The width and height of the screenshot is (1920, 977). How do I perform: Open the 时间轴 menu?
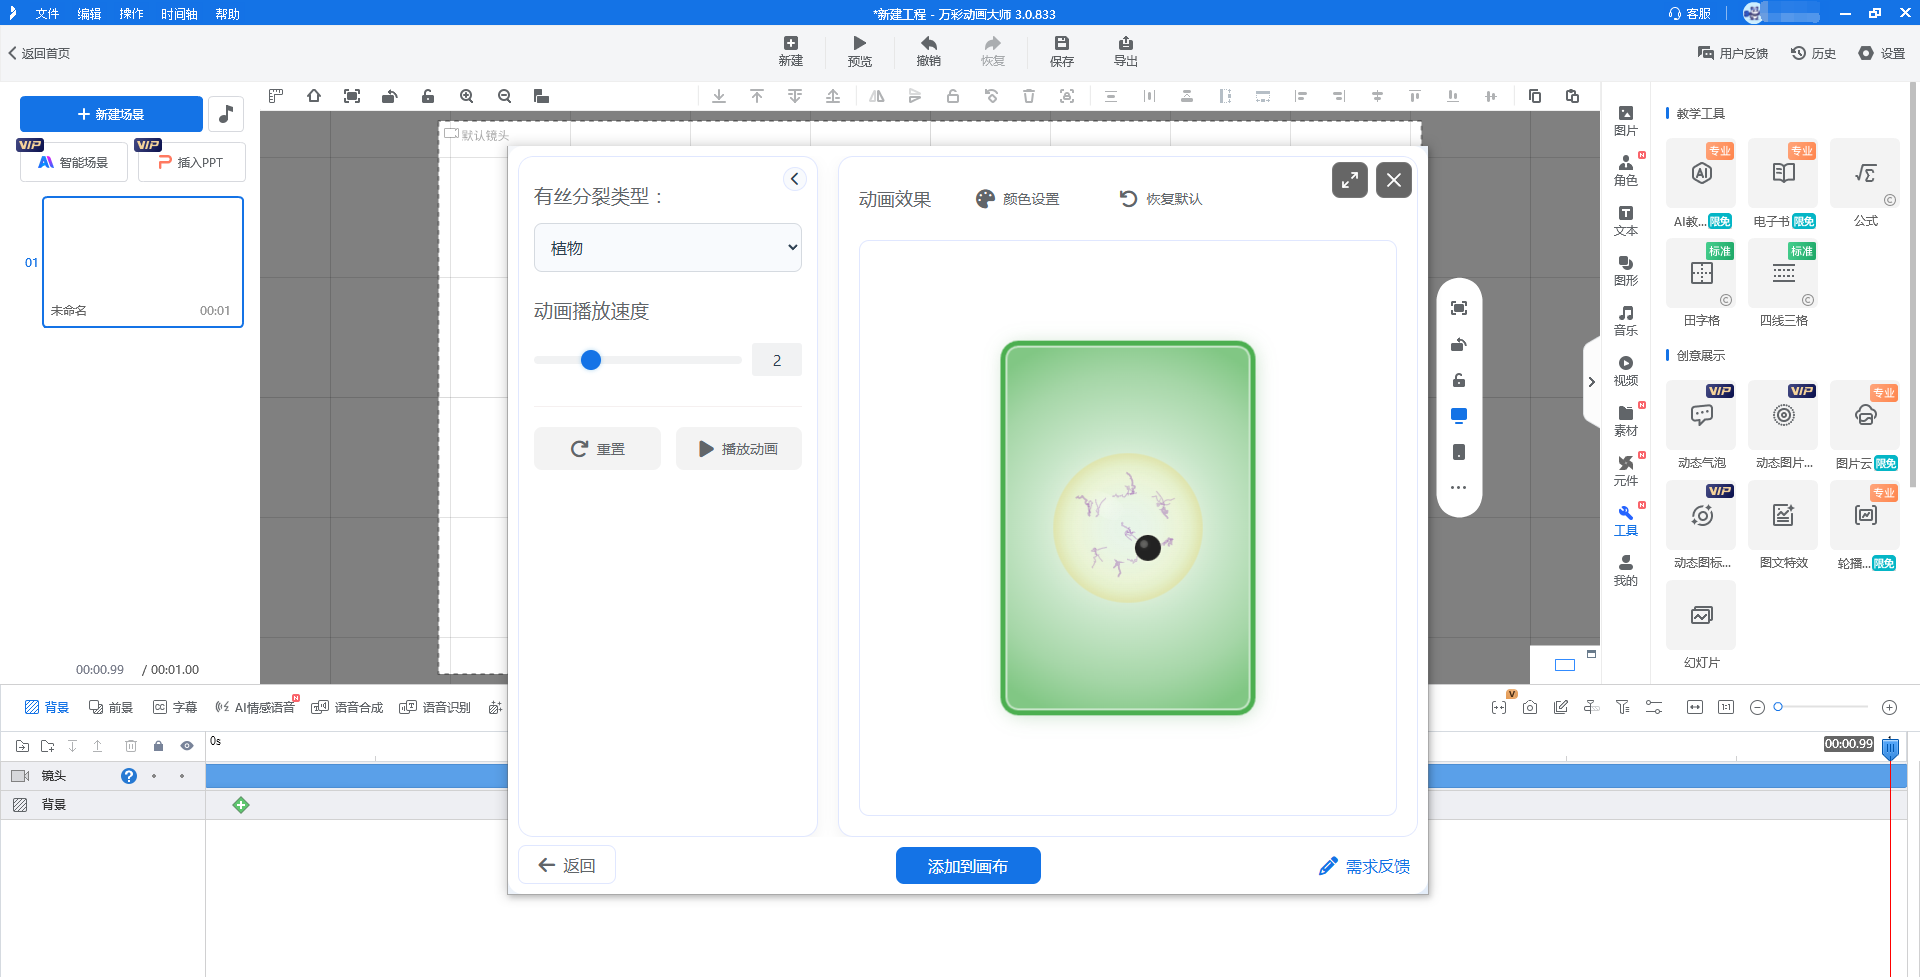[179, 14]
